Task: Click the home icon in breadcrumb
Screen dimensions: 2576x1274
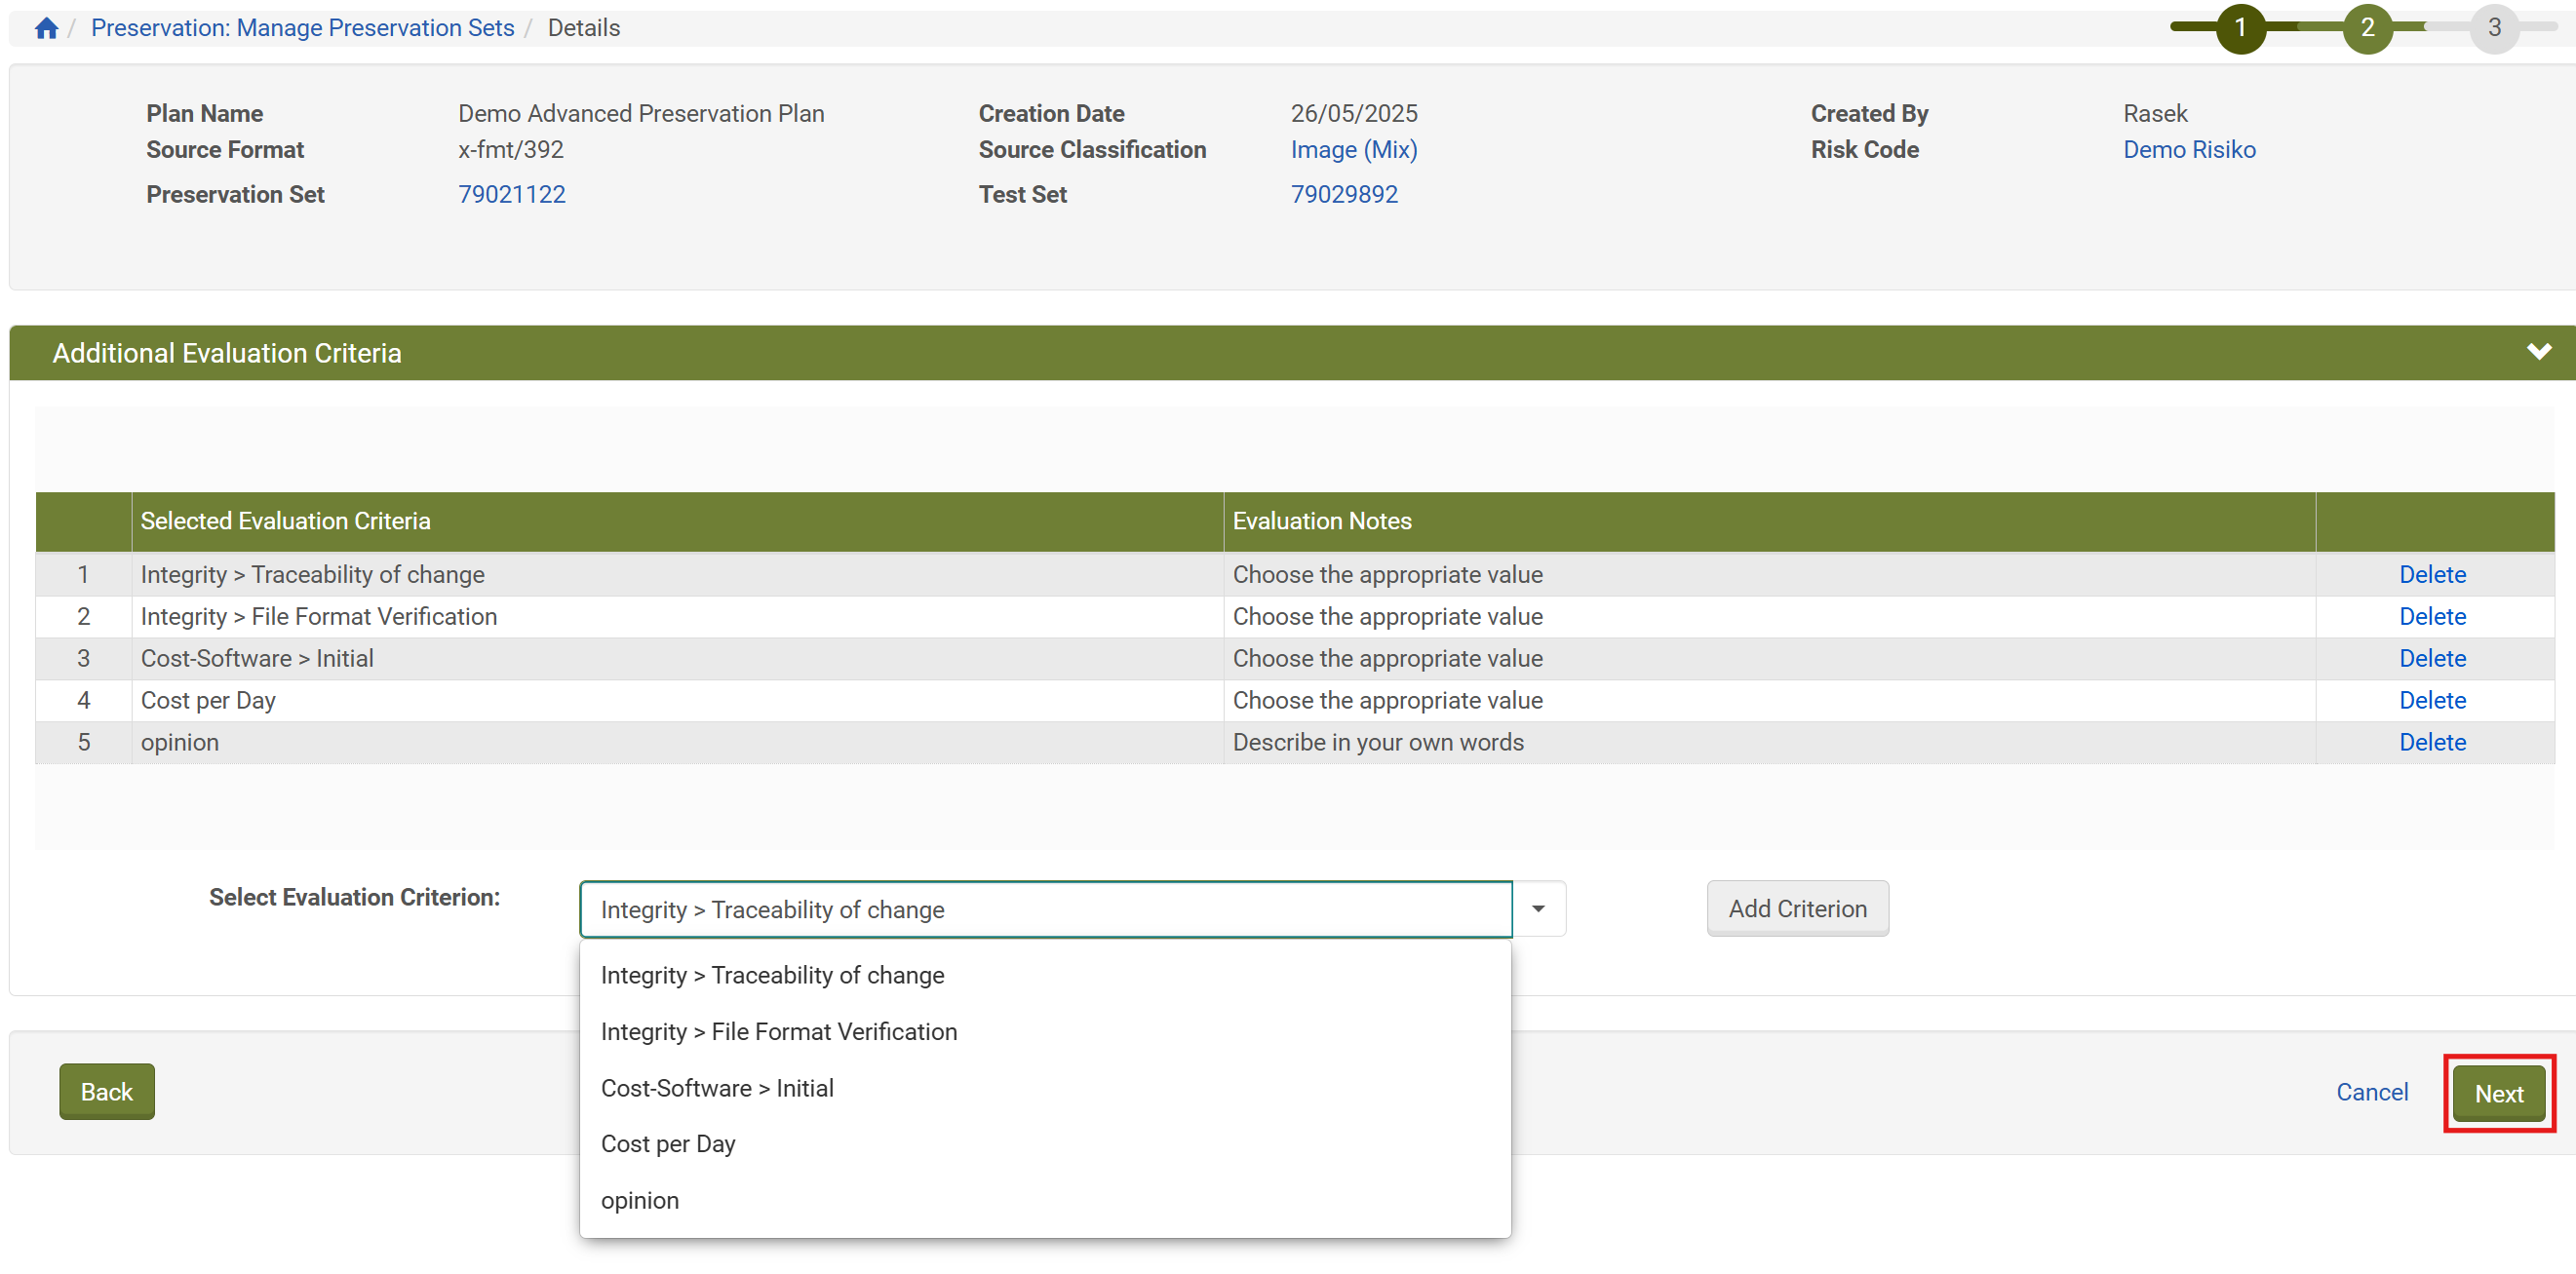Action: point(46,28)
